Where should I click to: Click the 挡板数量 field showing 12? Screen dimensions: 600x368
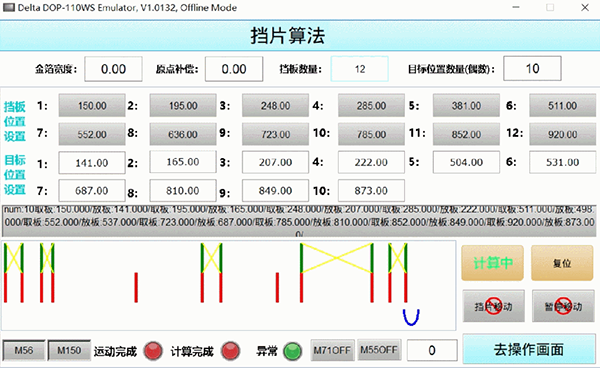[360, 69]
